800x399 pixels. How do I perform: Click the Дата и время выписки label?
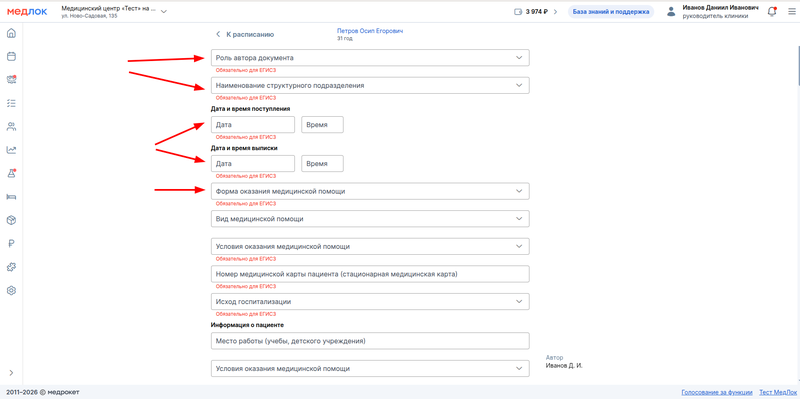(244, 148)
